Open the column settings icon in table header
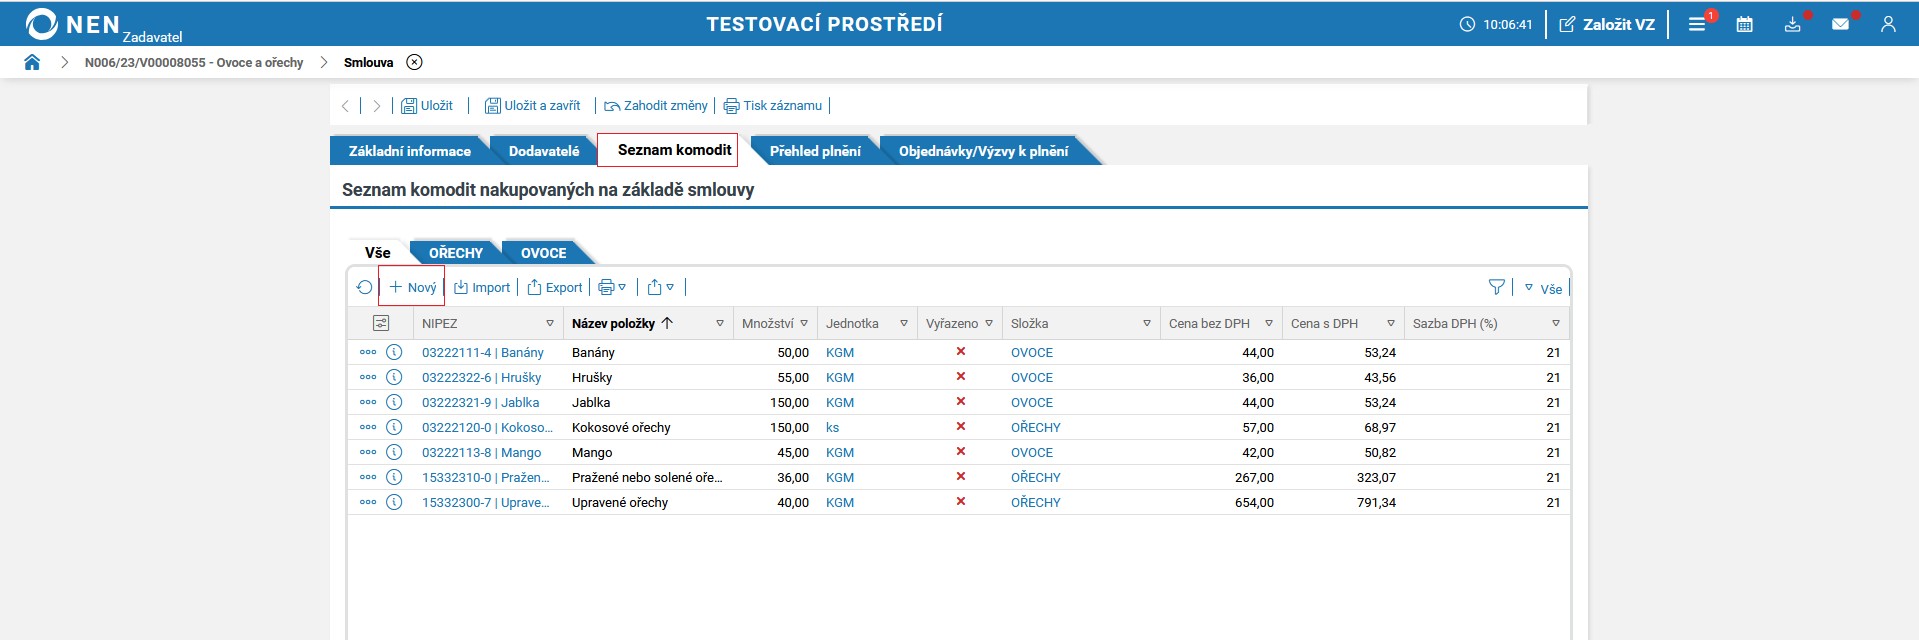 coord(381,323)
